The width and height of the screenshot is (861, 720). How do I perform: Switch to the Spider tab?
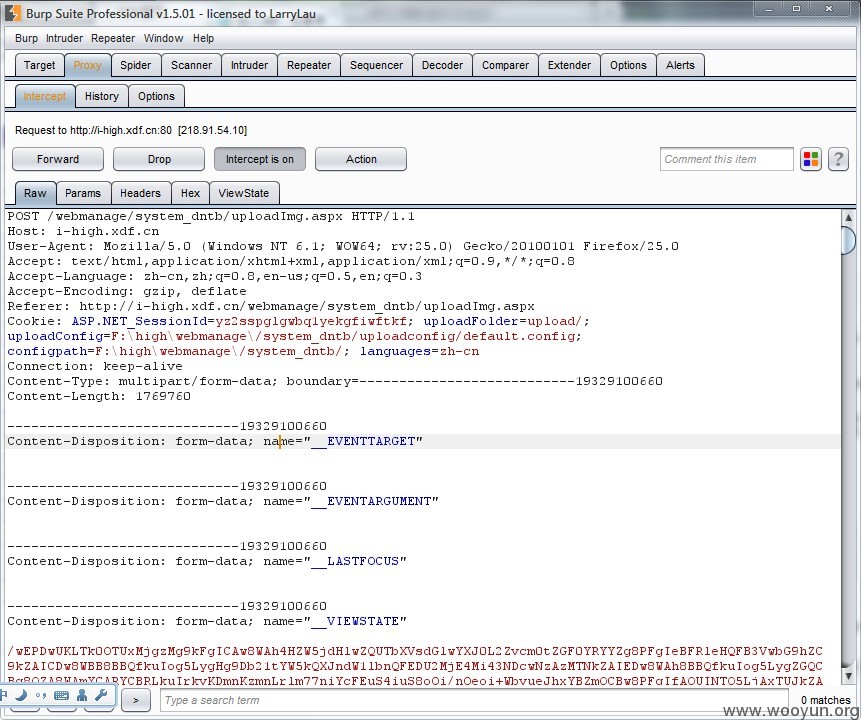pyautogui.click(x=136, y=65)
